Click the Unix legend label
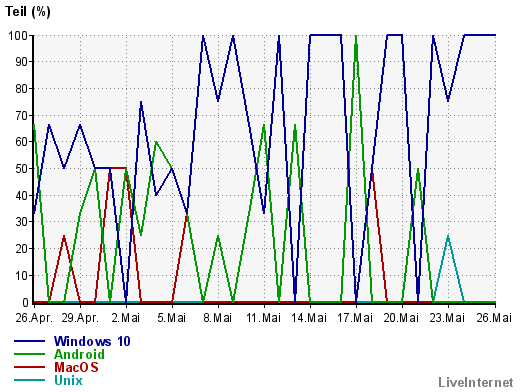520x392 pixels. [68, 380]
